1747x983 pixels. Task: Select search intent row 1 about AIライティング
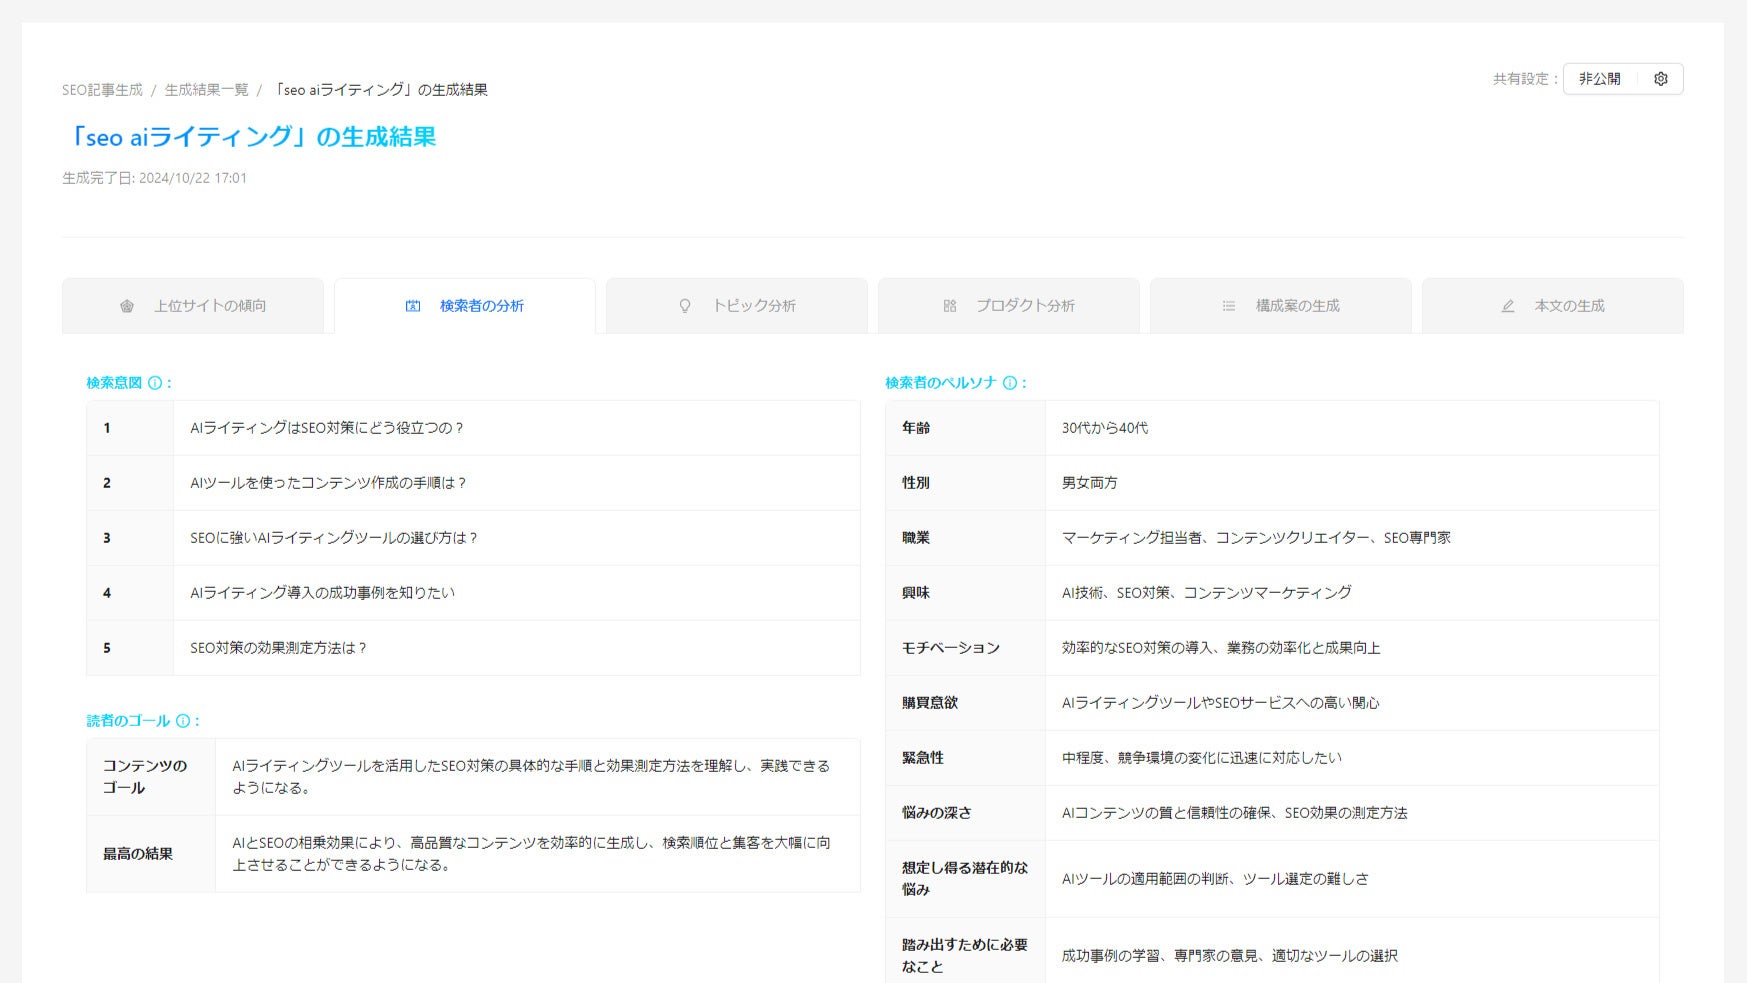[x=327, y=428]
